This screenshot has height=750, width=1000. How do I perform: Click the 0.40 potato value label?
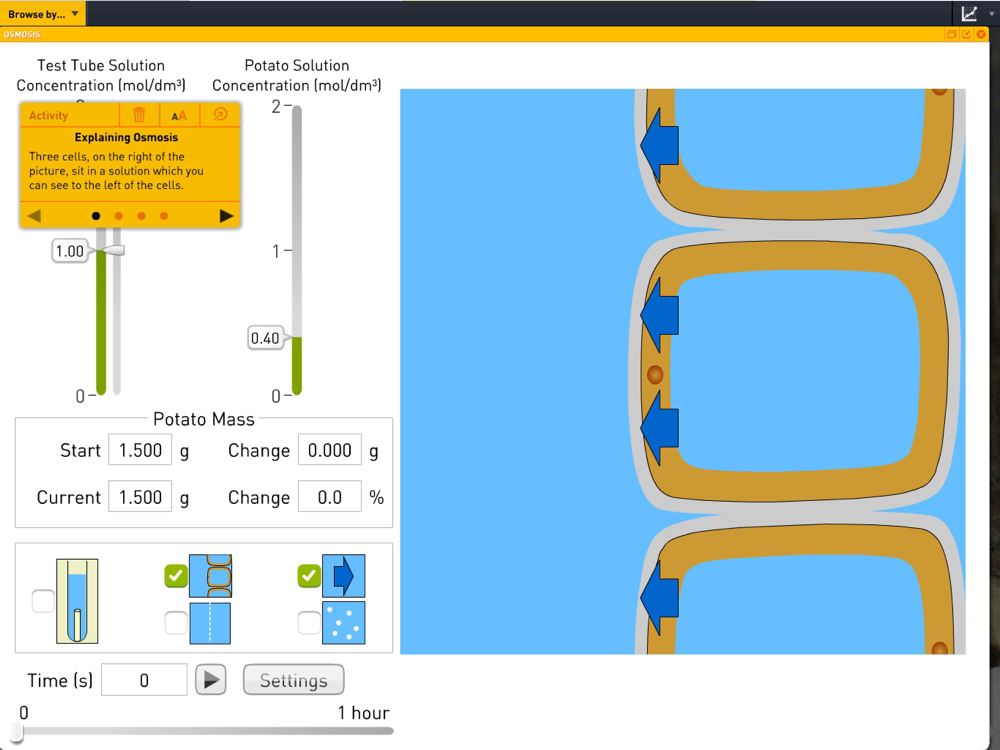(265, 338)
